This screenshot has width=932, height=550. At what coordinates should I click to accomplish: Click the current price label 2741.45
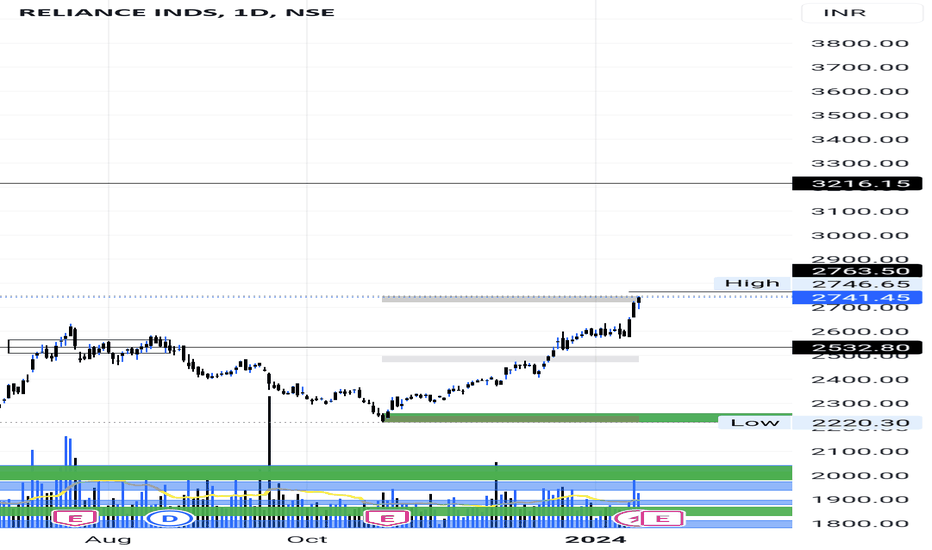tap(857, 297)
